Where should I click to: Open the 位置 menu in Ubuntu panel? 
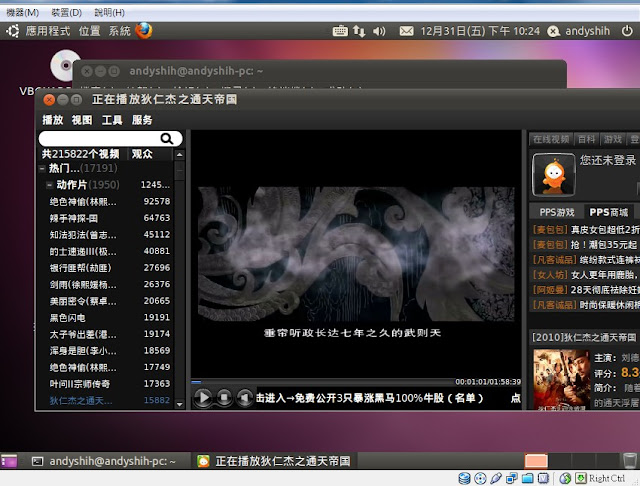[89, 31]
